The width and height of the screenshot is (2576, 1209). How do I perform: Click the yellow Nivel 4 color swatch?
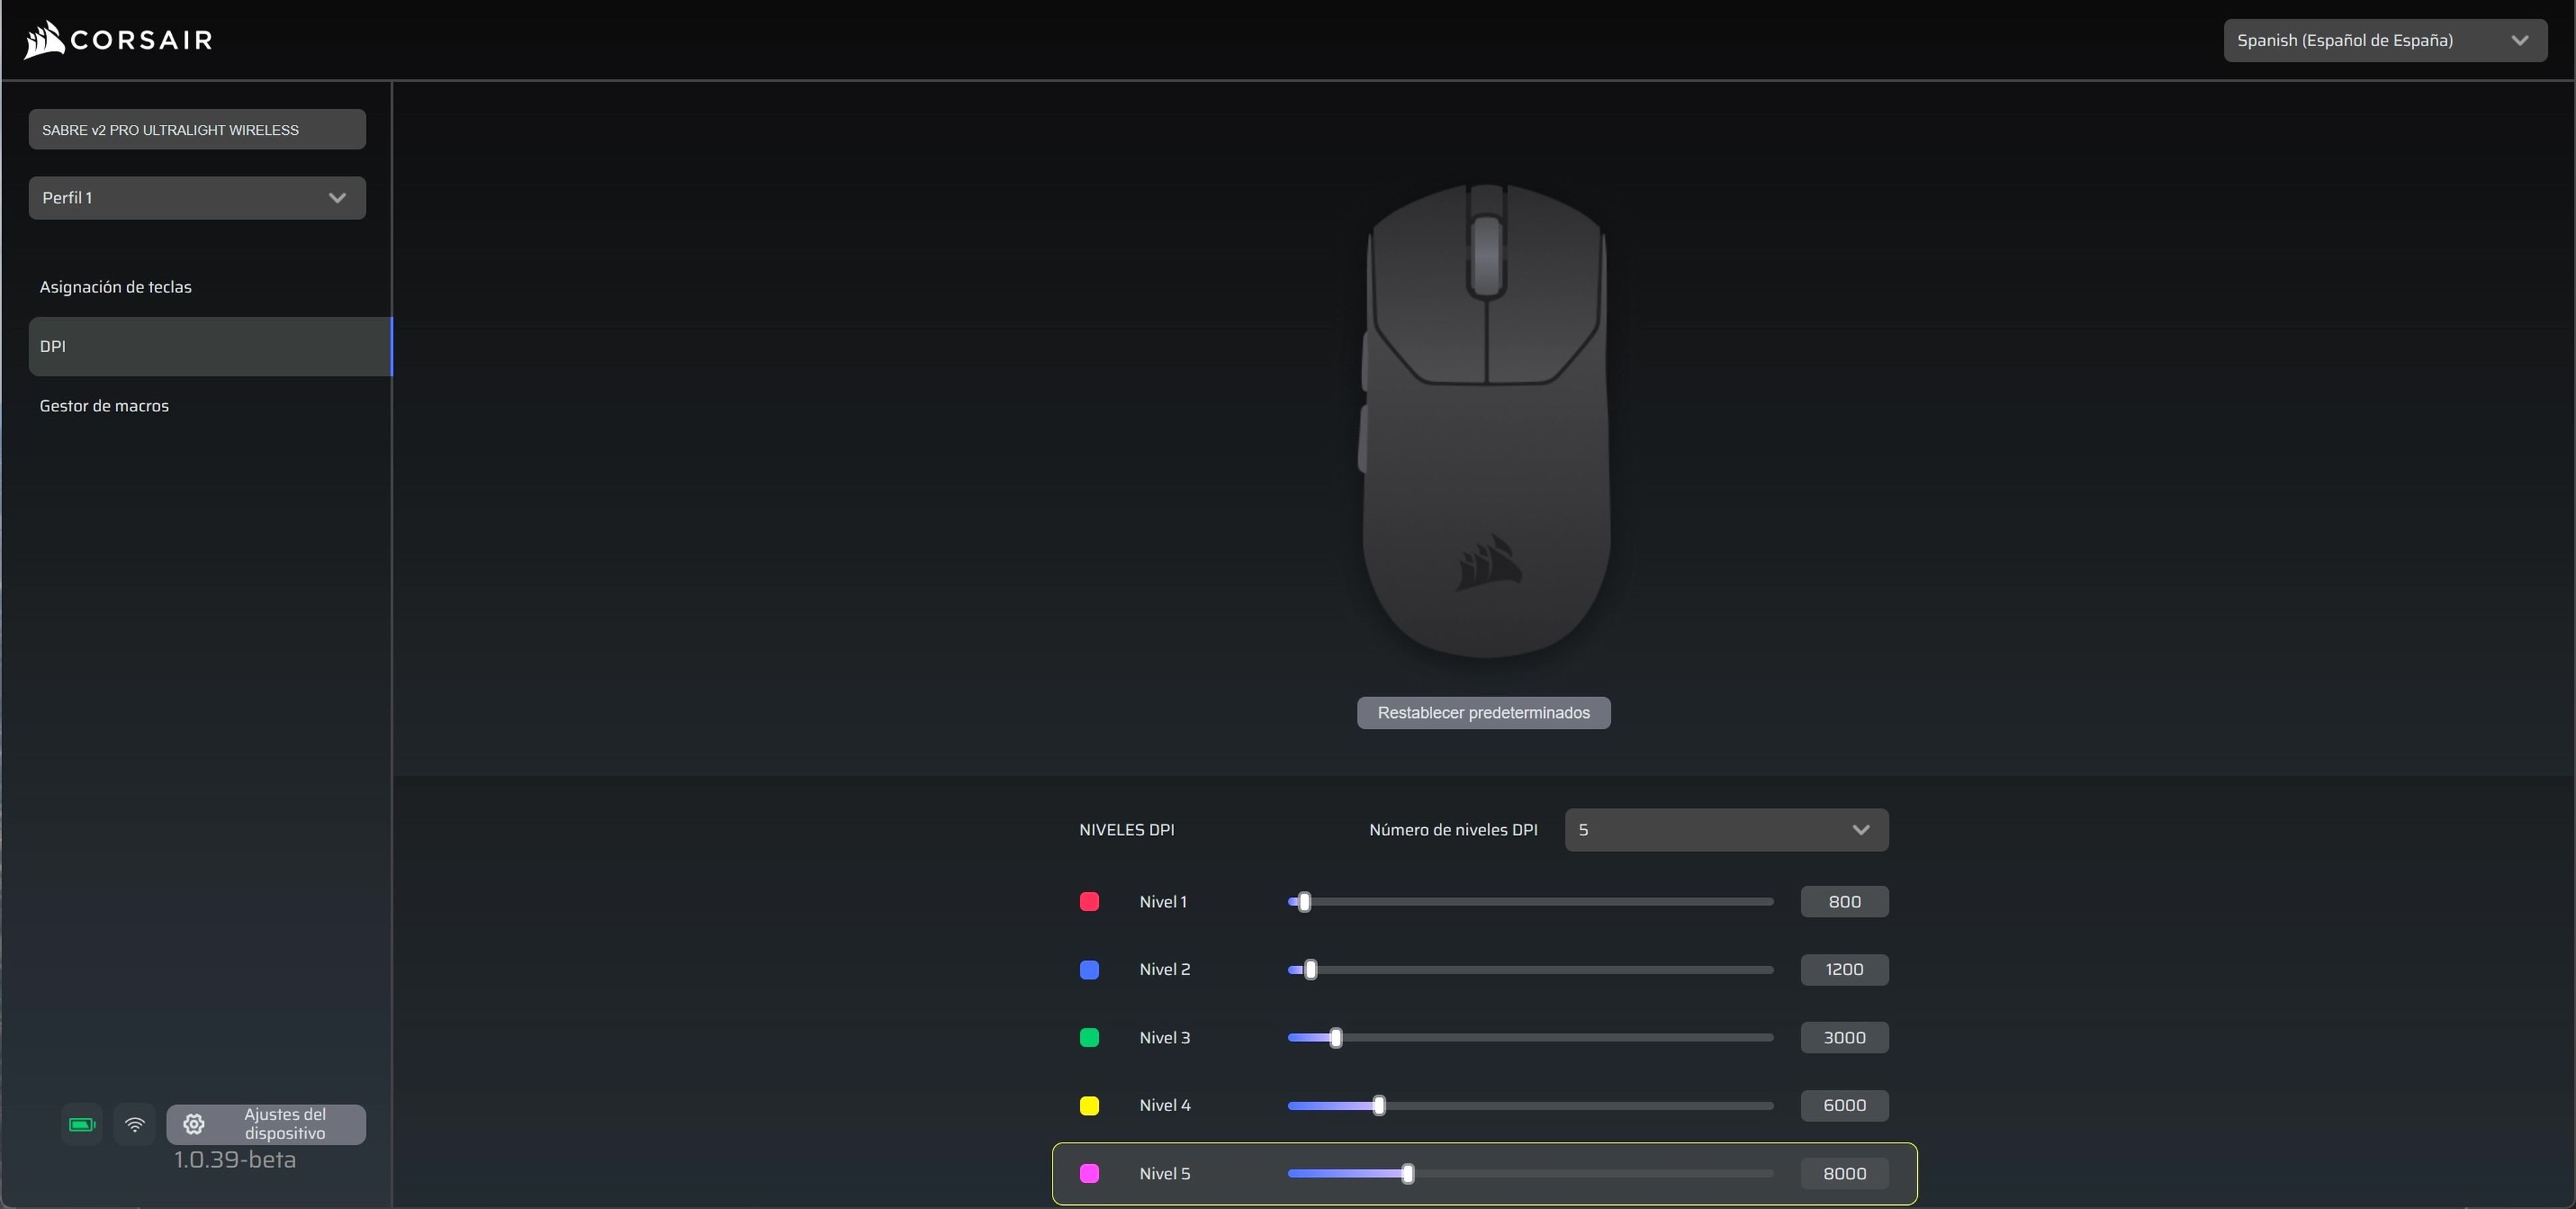(1089, 1105)
